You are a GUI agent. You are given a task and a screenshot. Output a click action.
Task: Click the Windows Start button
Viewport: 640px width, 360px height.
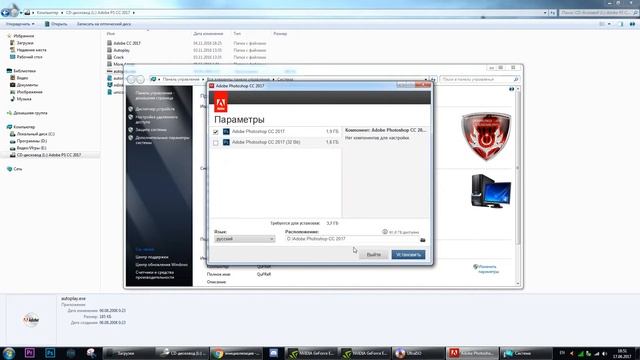point(9,353)
